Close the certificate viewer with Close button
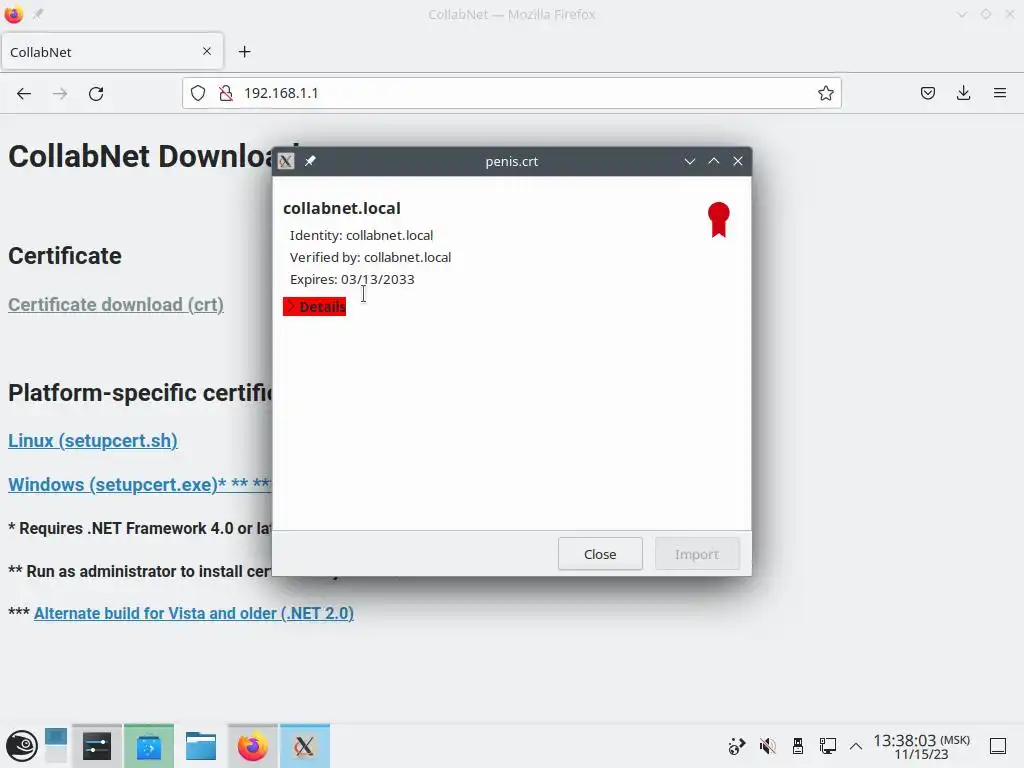Image resolution: width=1024 pixels, height=768 pixels. [600, 554]
